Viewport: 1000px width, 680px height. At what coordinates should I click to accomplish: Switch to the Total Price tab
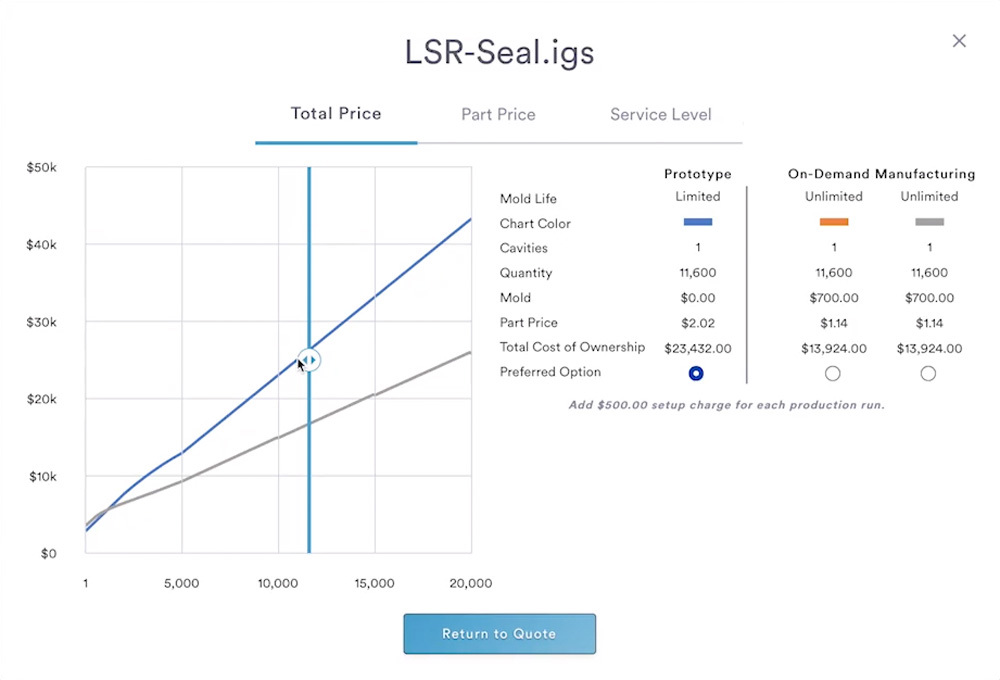(336, 114)
